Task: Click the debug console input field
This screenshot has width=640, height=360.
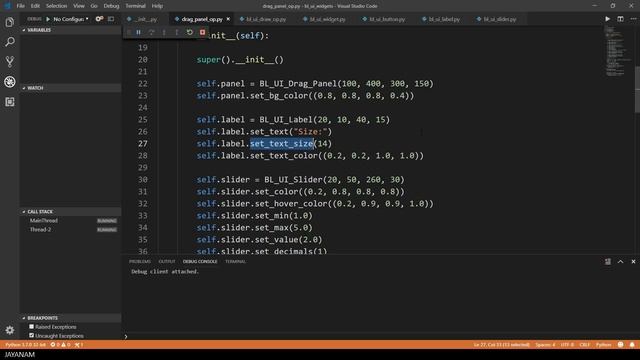Action: [x=382, y=336]
